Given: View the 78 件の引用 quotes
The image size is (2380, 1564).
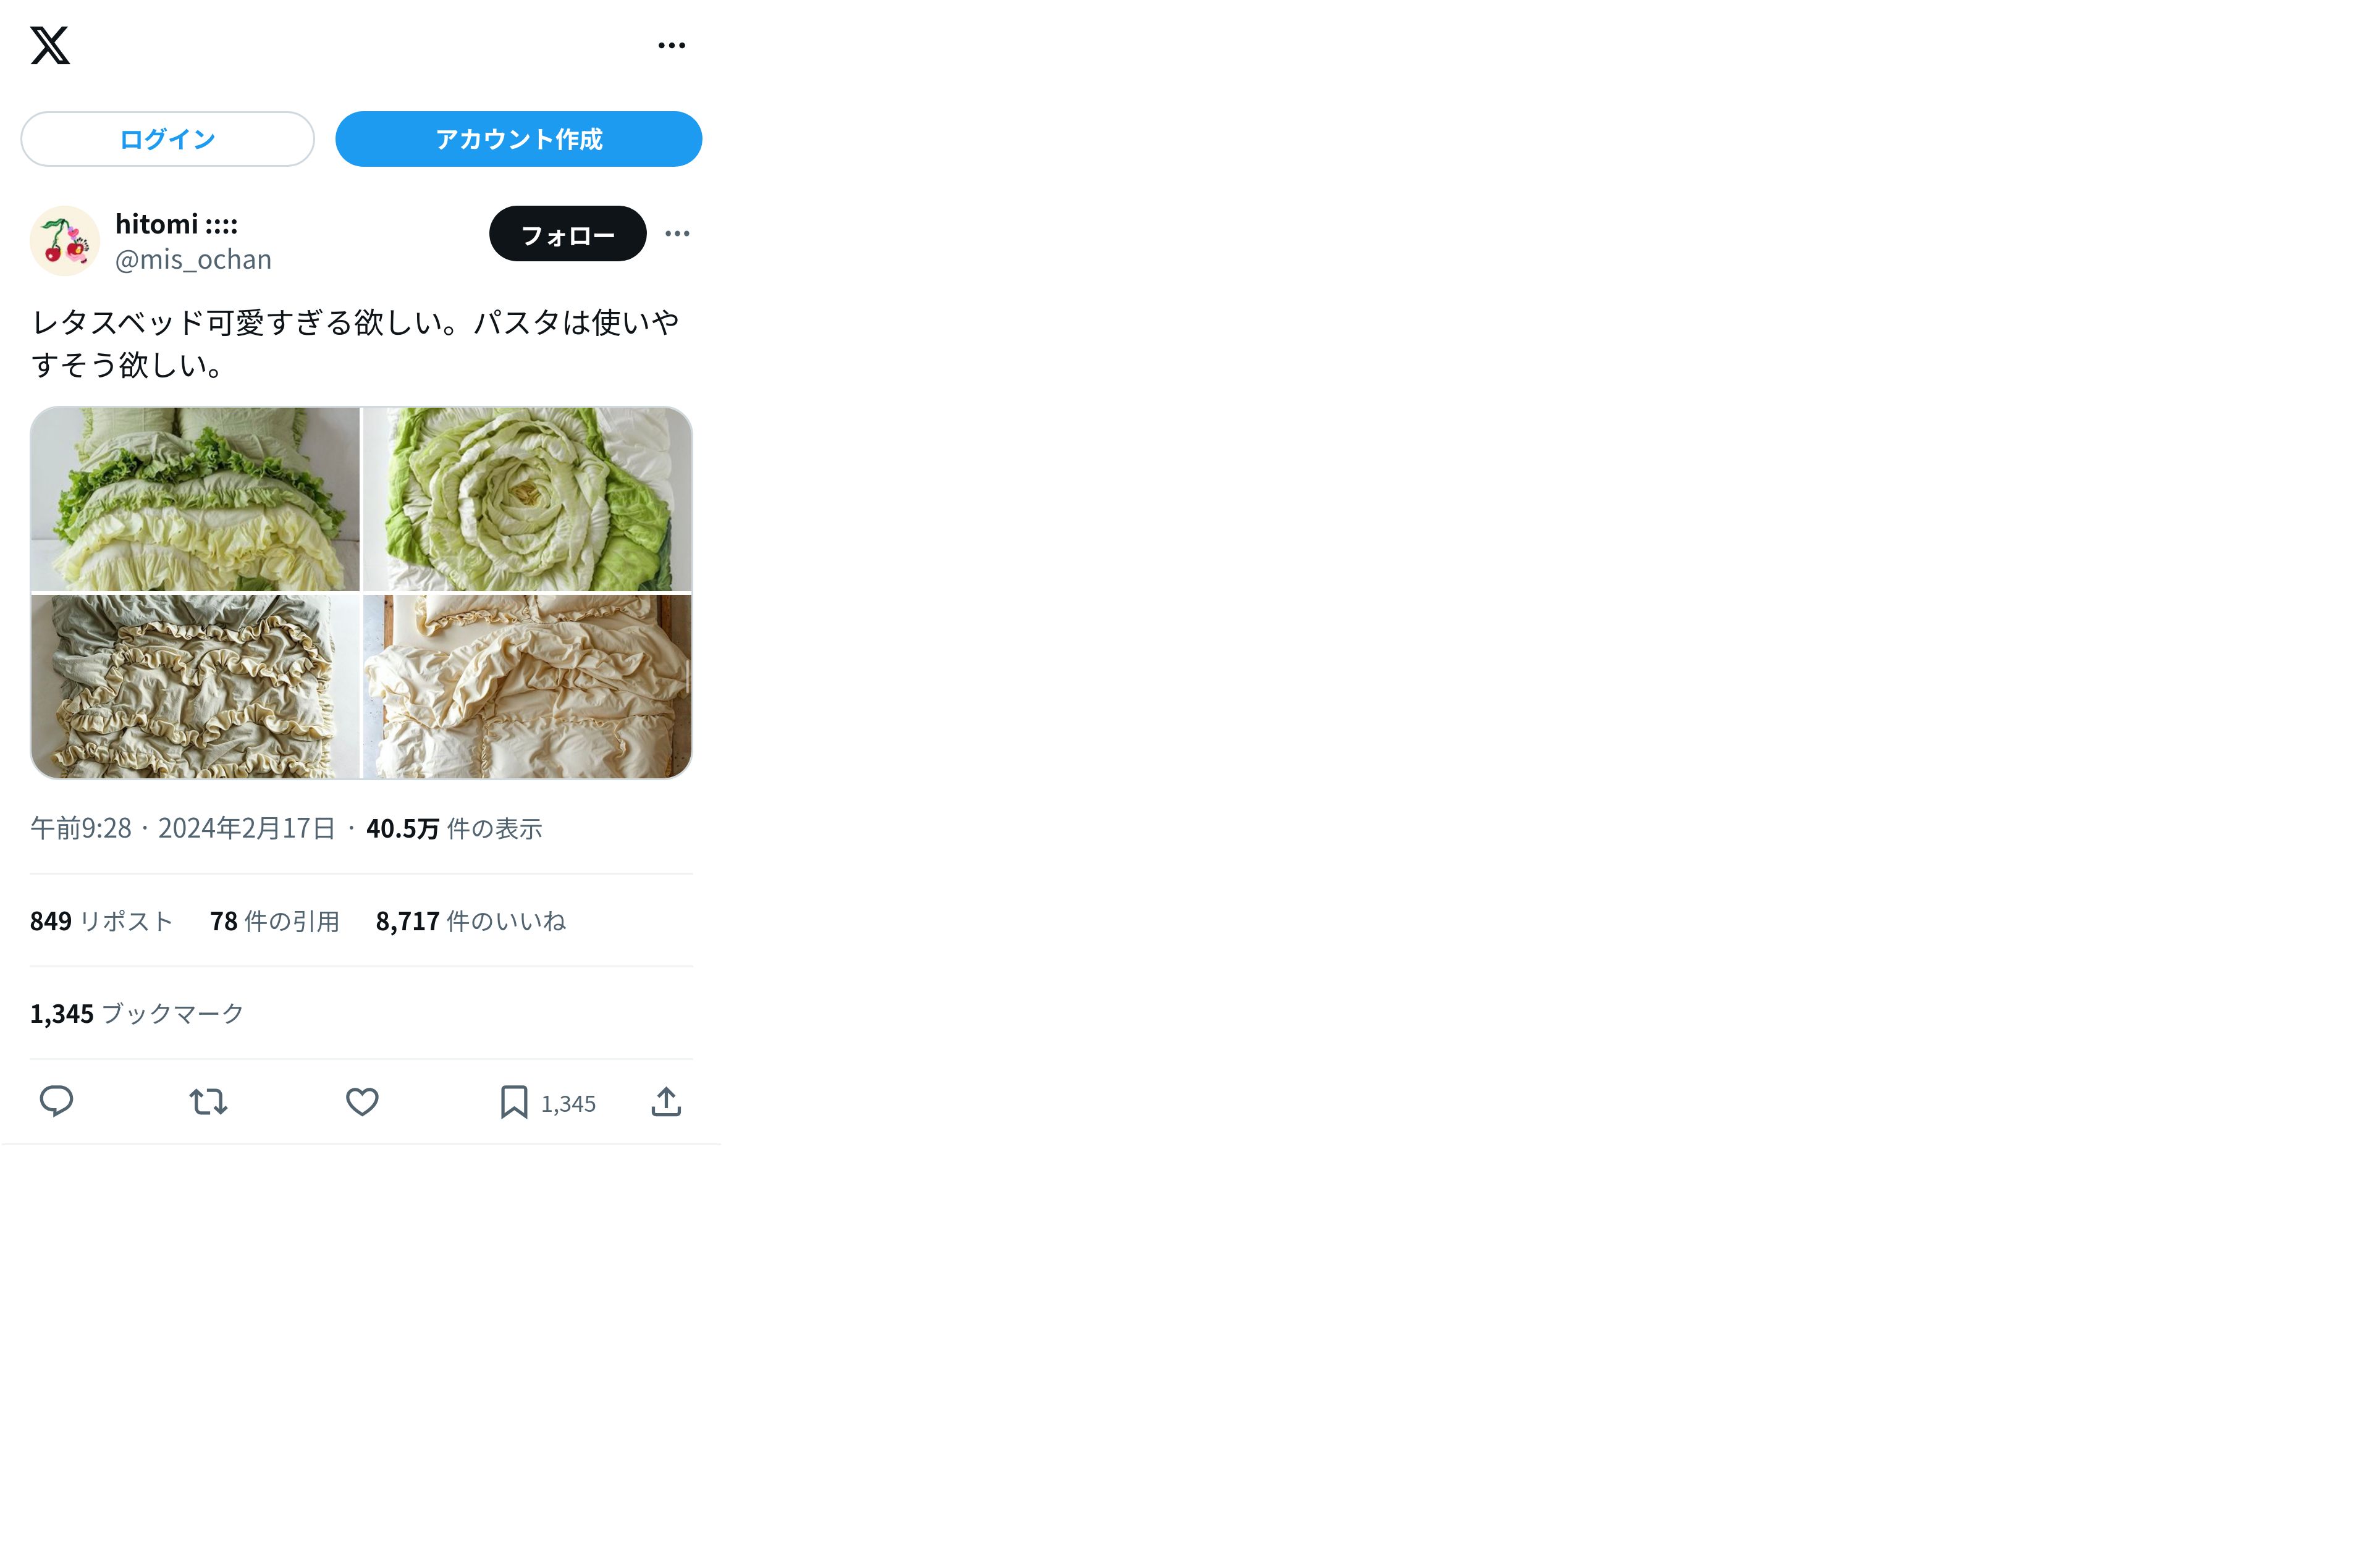Looking at the screenshot, I should click(274, 921).
